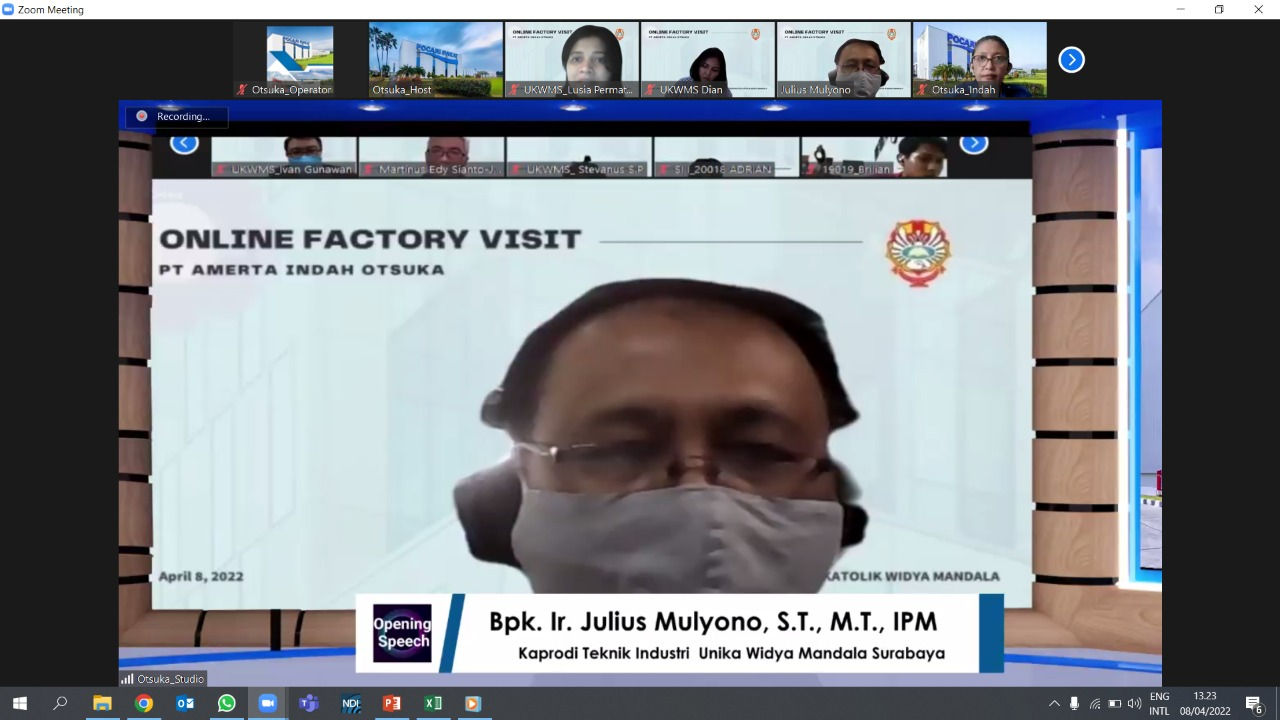This screenshot has height=720, width=1280.
Task: Close the Zoom Meeting window
Action: click(1259, 10)
